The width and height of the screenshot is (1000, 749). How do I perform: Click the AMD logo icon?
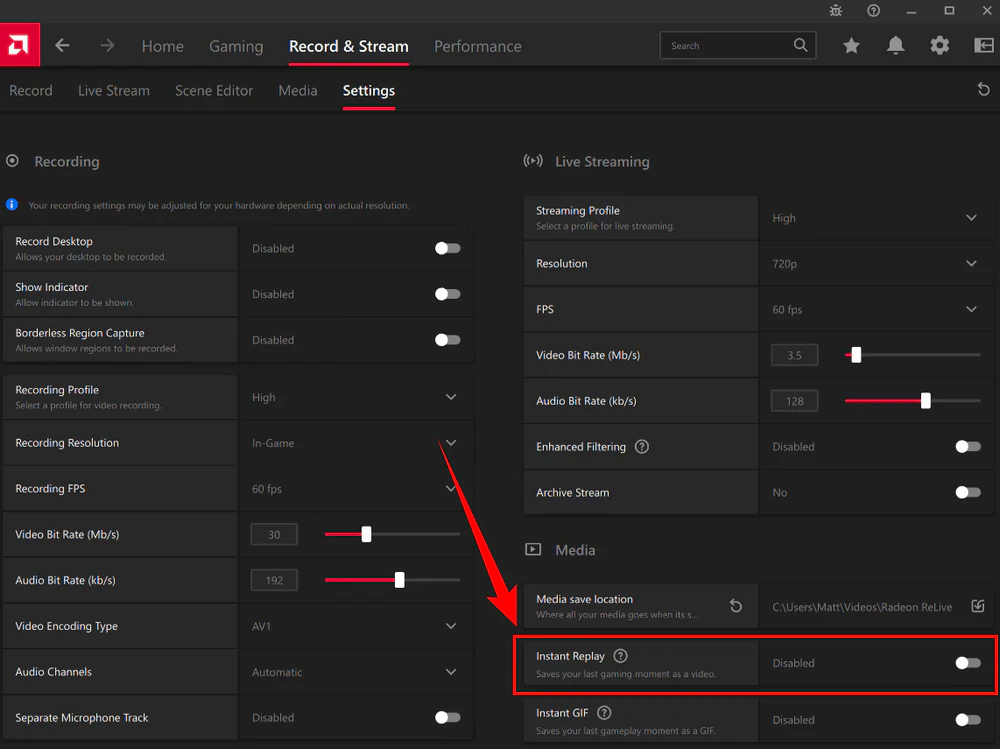coord(19,45)
